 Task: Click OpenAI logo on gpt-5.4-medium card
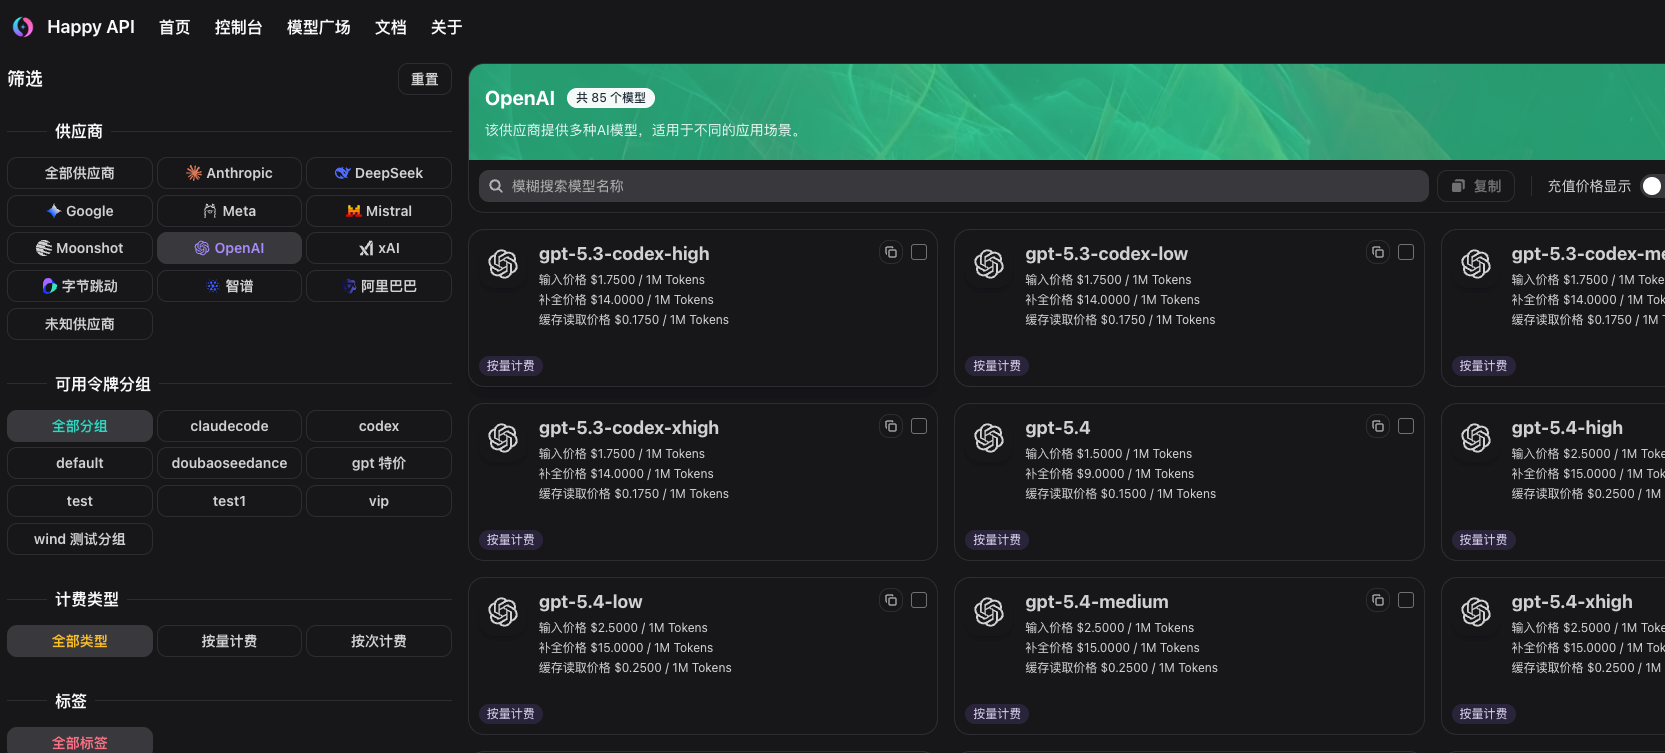pos(989,612)
